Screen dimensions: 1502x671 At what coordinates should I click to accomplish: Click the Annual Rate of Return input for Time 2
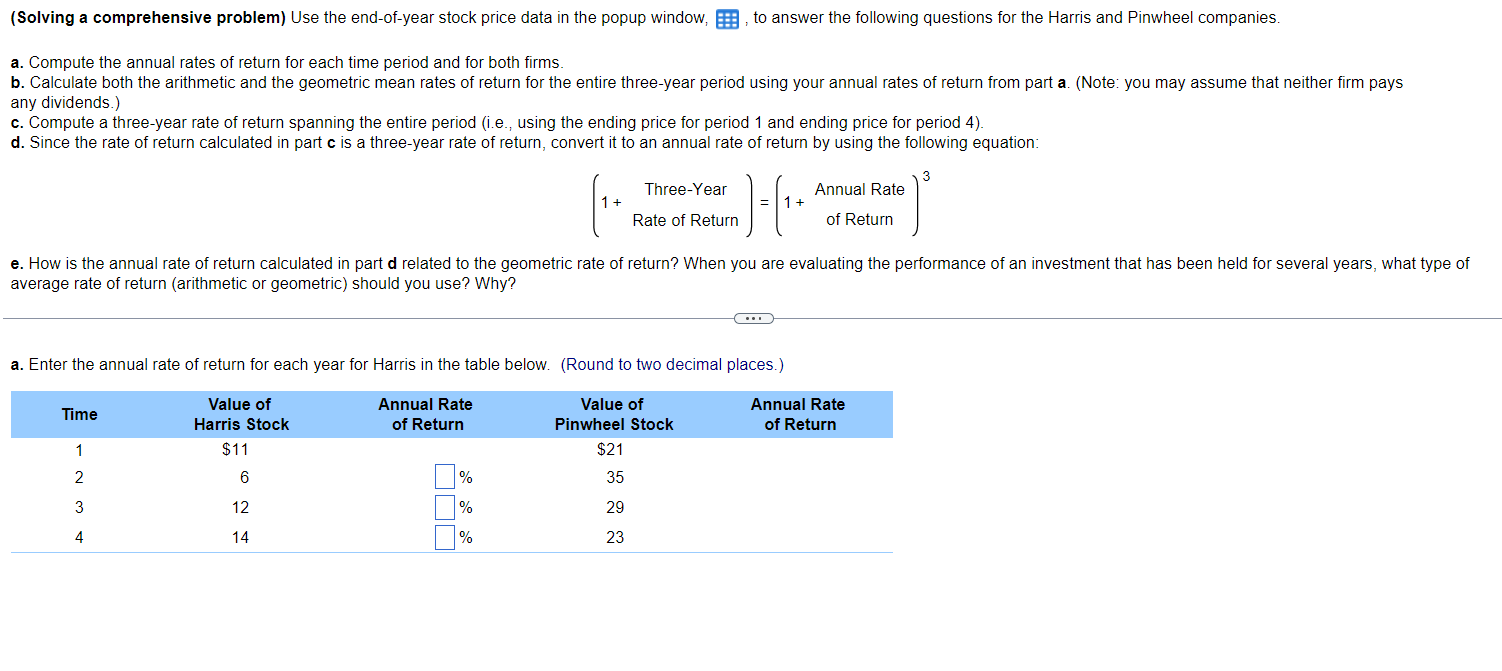coord(444,477)
